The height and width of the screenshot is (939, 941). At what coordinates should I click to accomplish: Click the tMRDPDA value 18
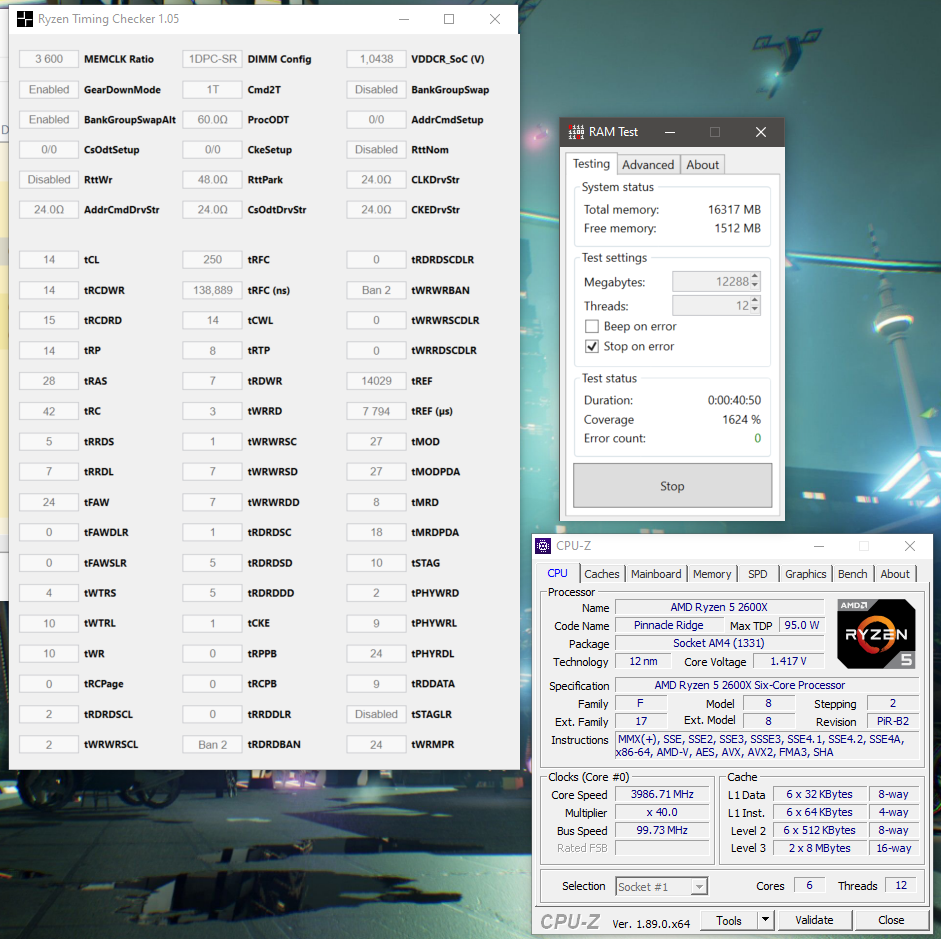(x=376, y=532)
